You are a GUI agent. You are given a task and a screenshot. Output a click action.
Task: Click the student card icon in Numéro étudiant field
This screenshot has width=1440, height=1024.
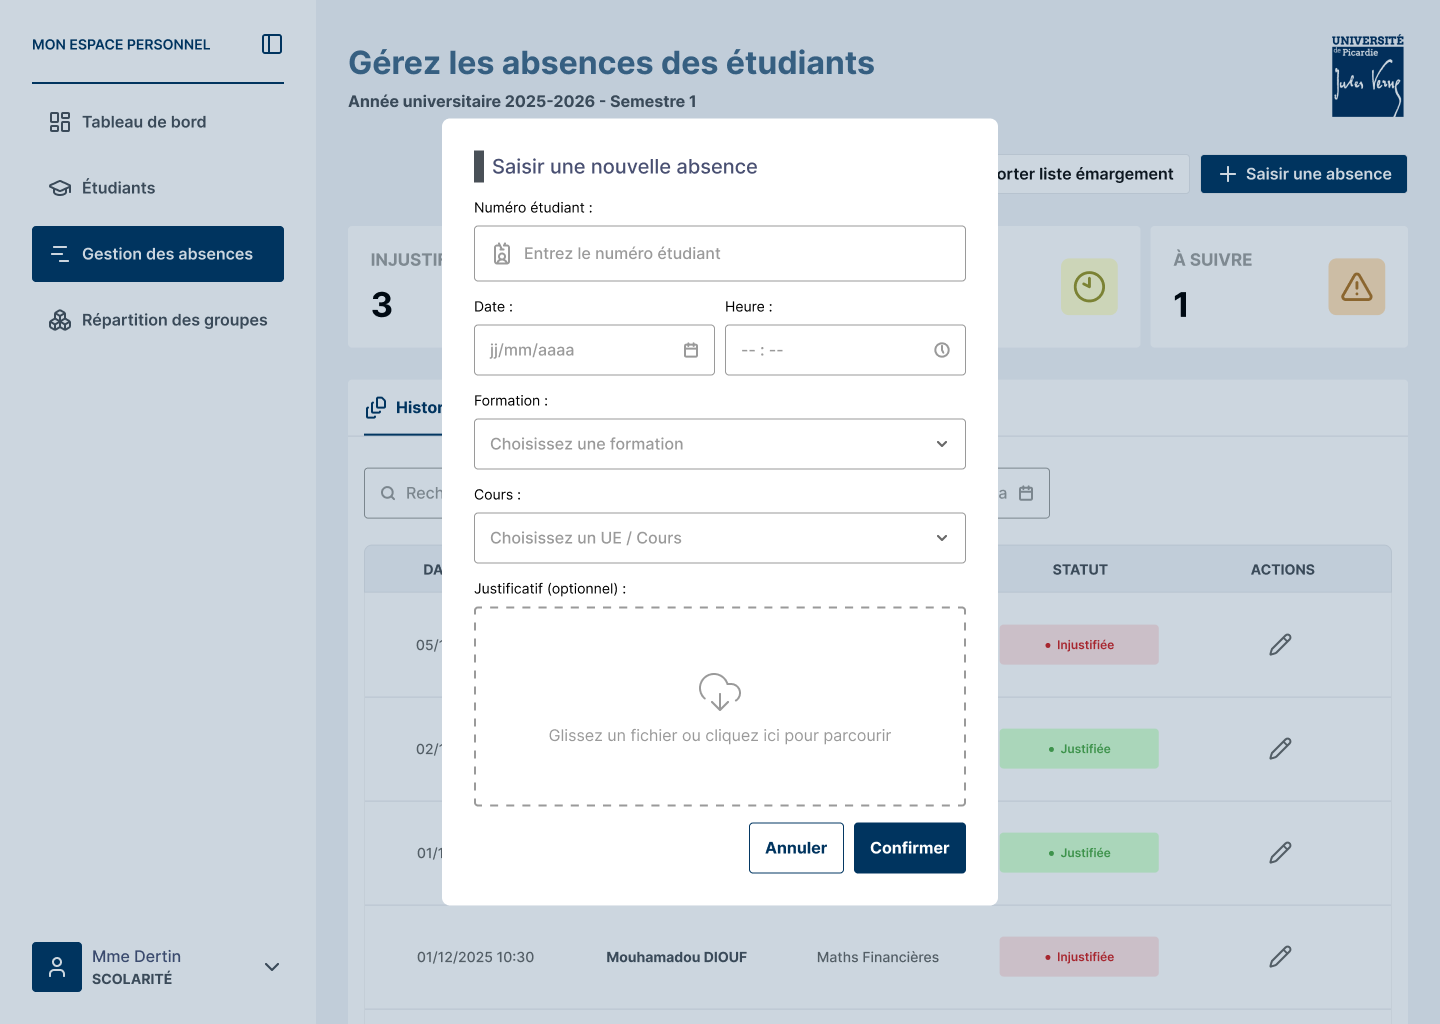pos(502,253)
